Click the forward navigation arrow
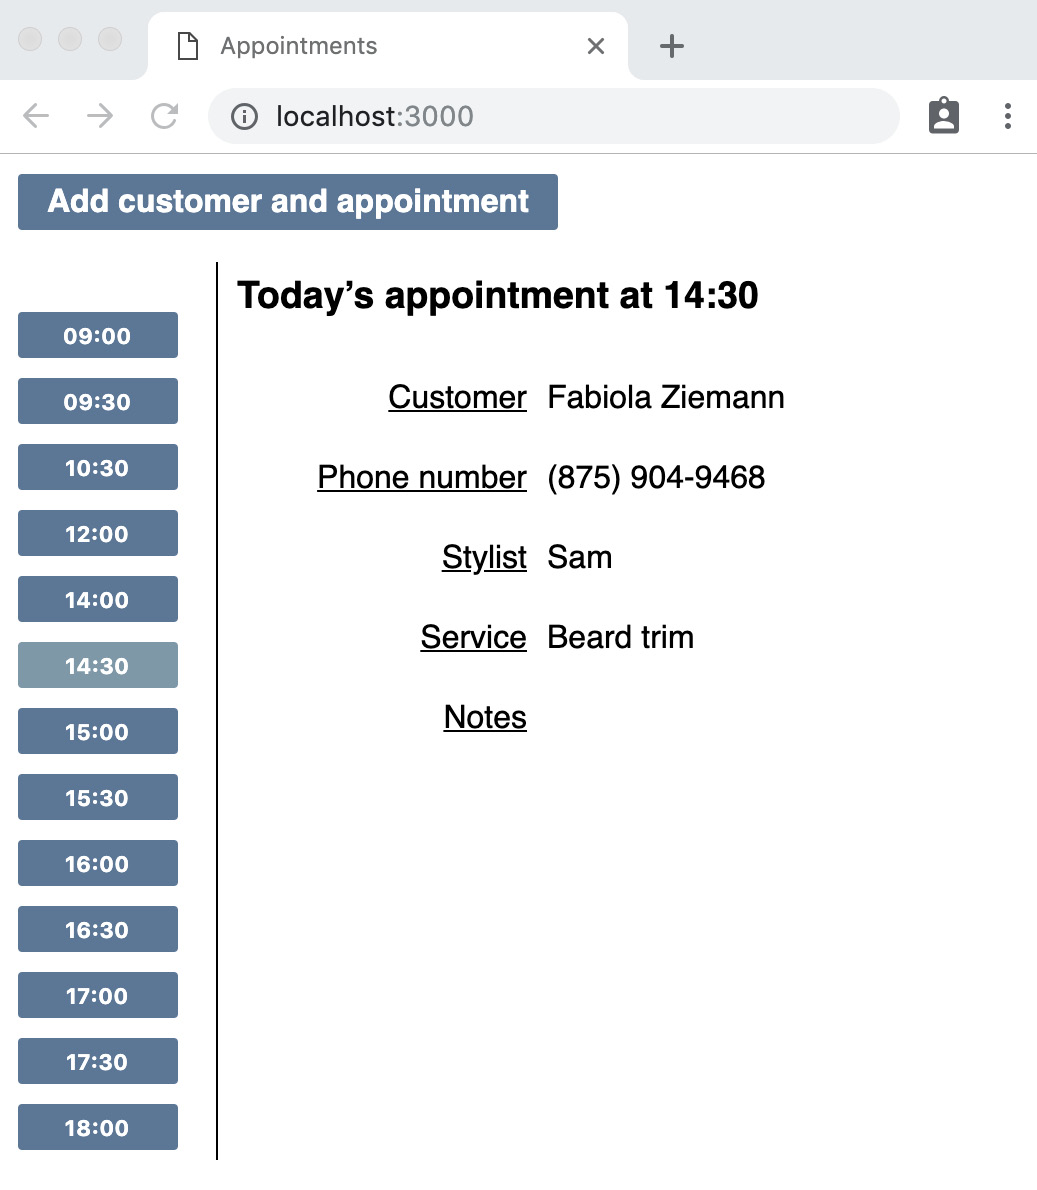 100,116
